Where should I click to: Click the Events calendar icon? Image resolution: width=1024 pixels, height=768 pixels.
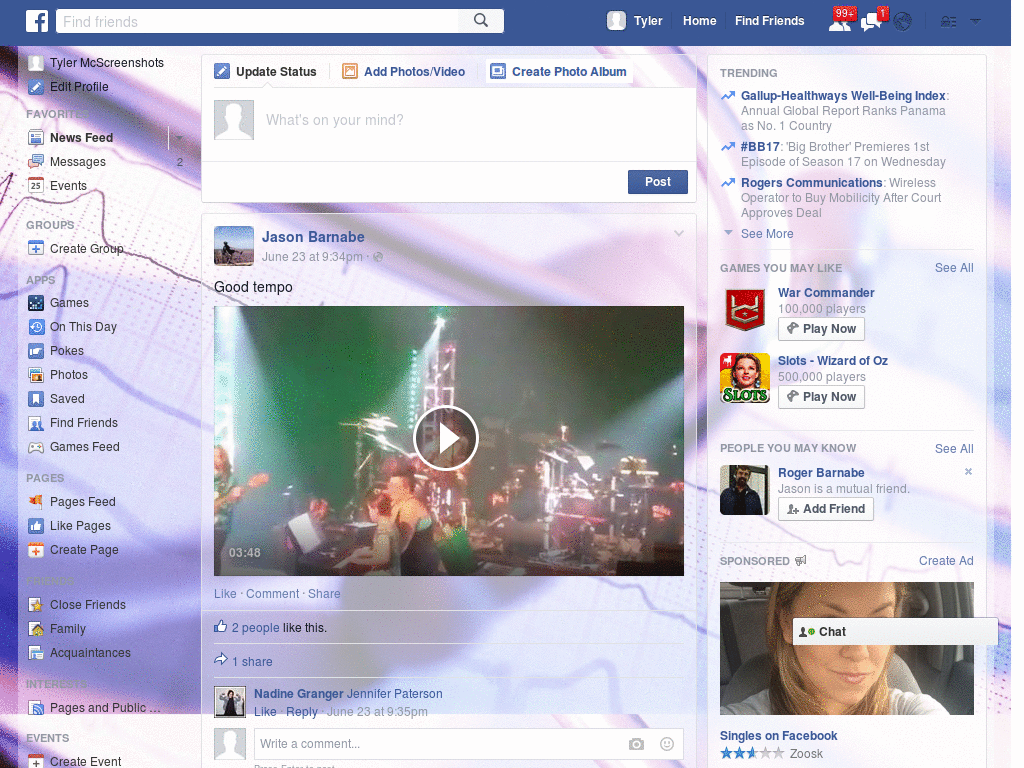(x=36, y=185)
